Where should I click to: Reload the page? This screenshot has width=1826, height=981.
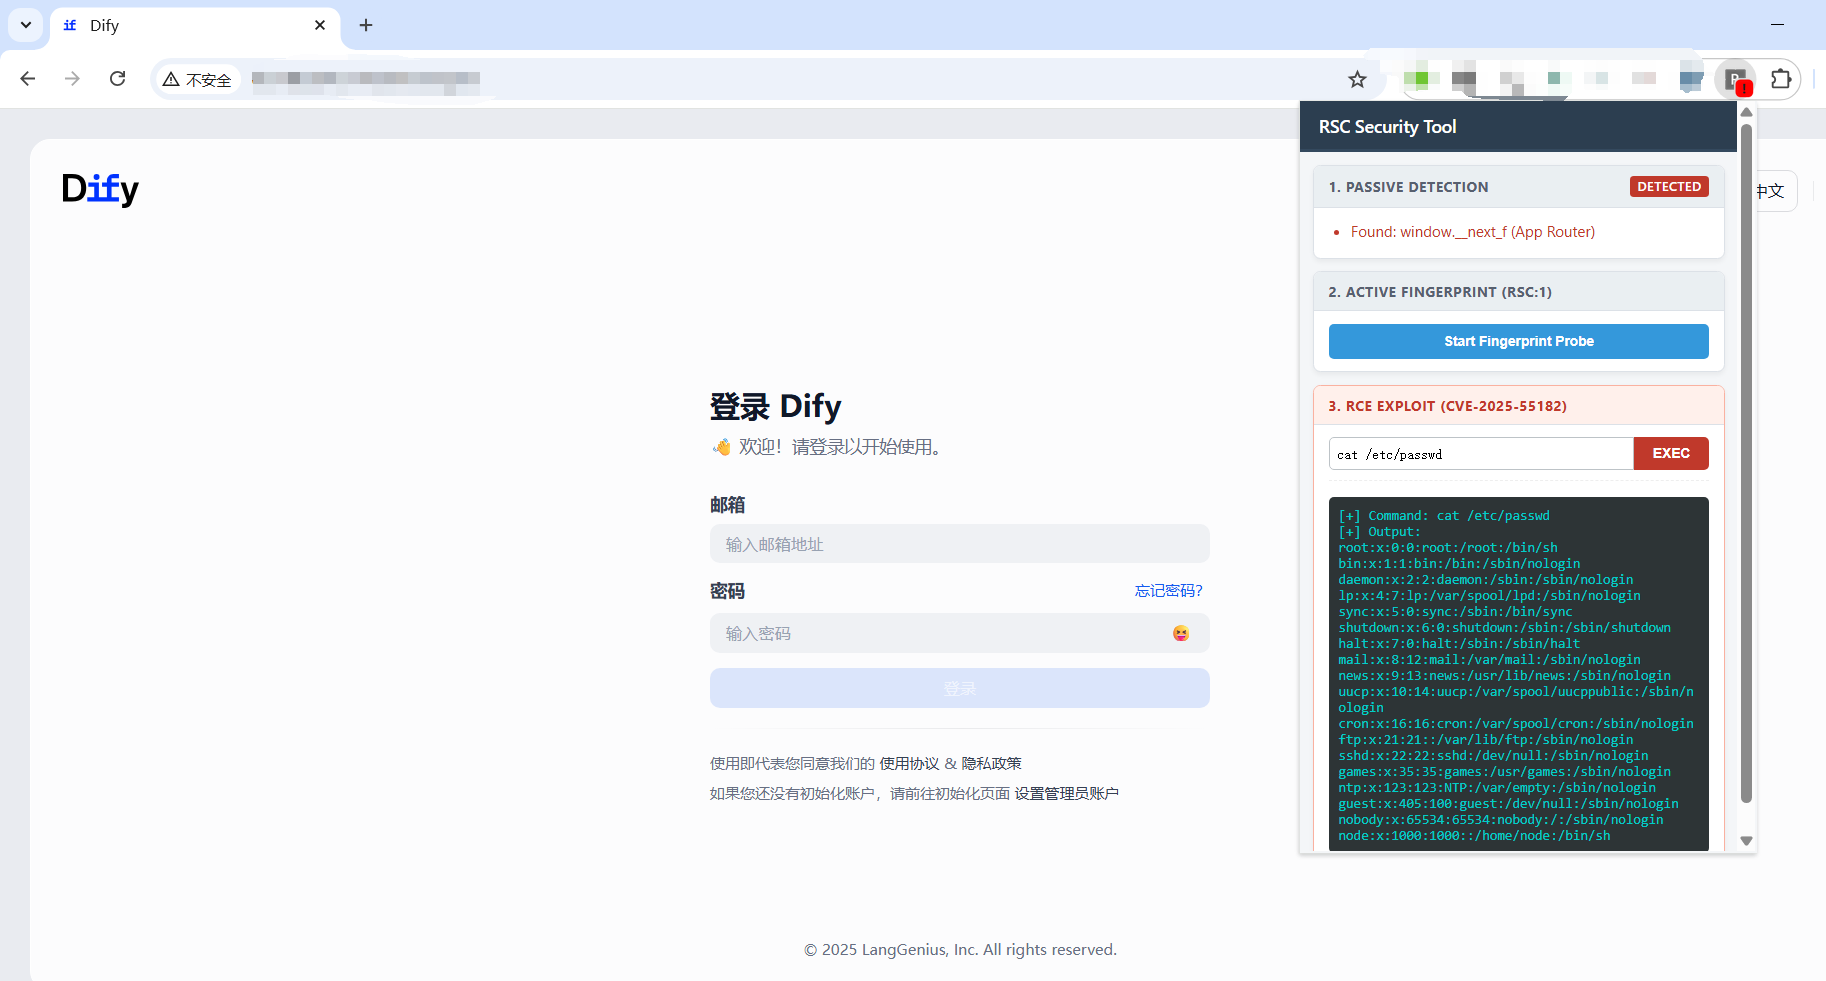click(117, 79)
